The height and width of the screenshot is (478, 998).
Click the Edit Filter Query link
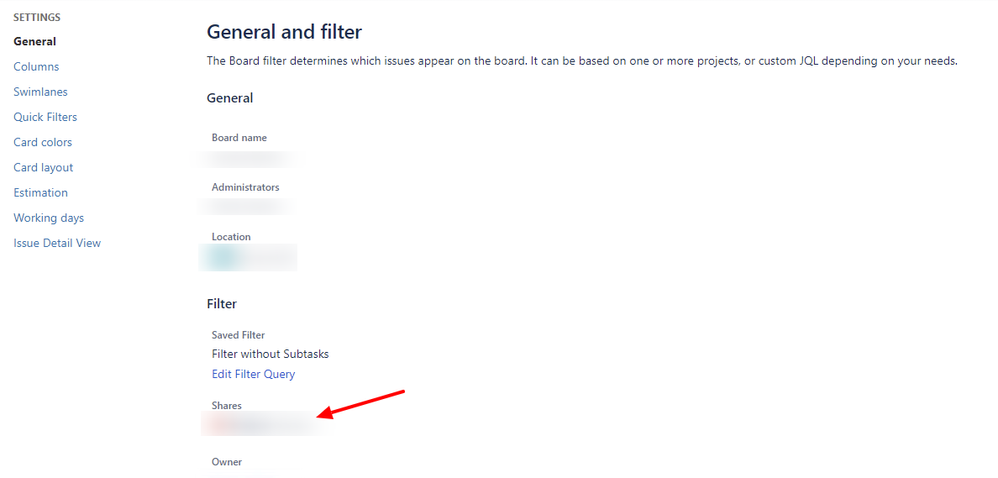coord(253,374)
